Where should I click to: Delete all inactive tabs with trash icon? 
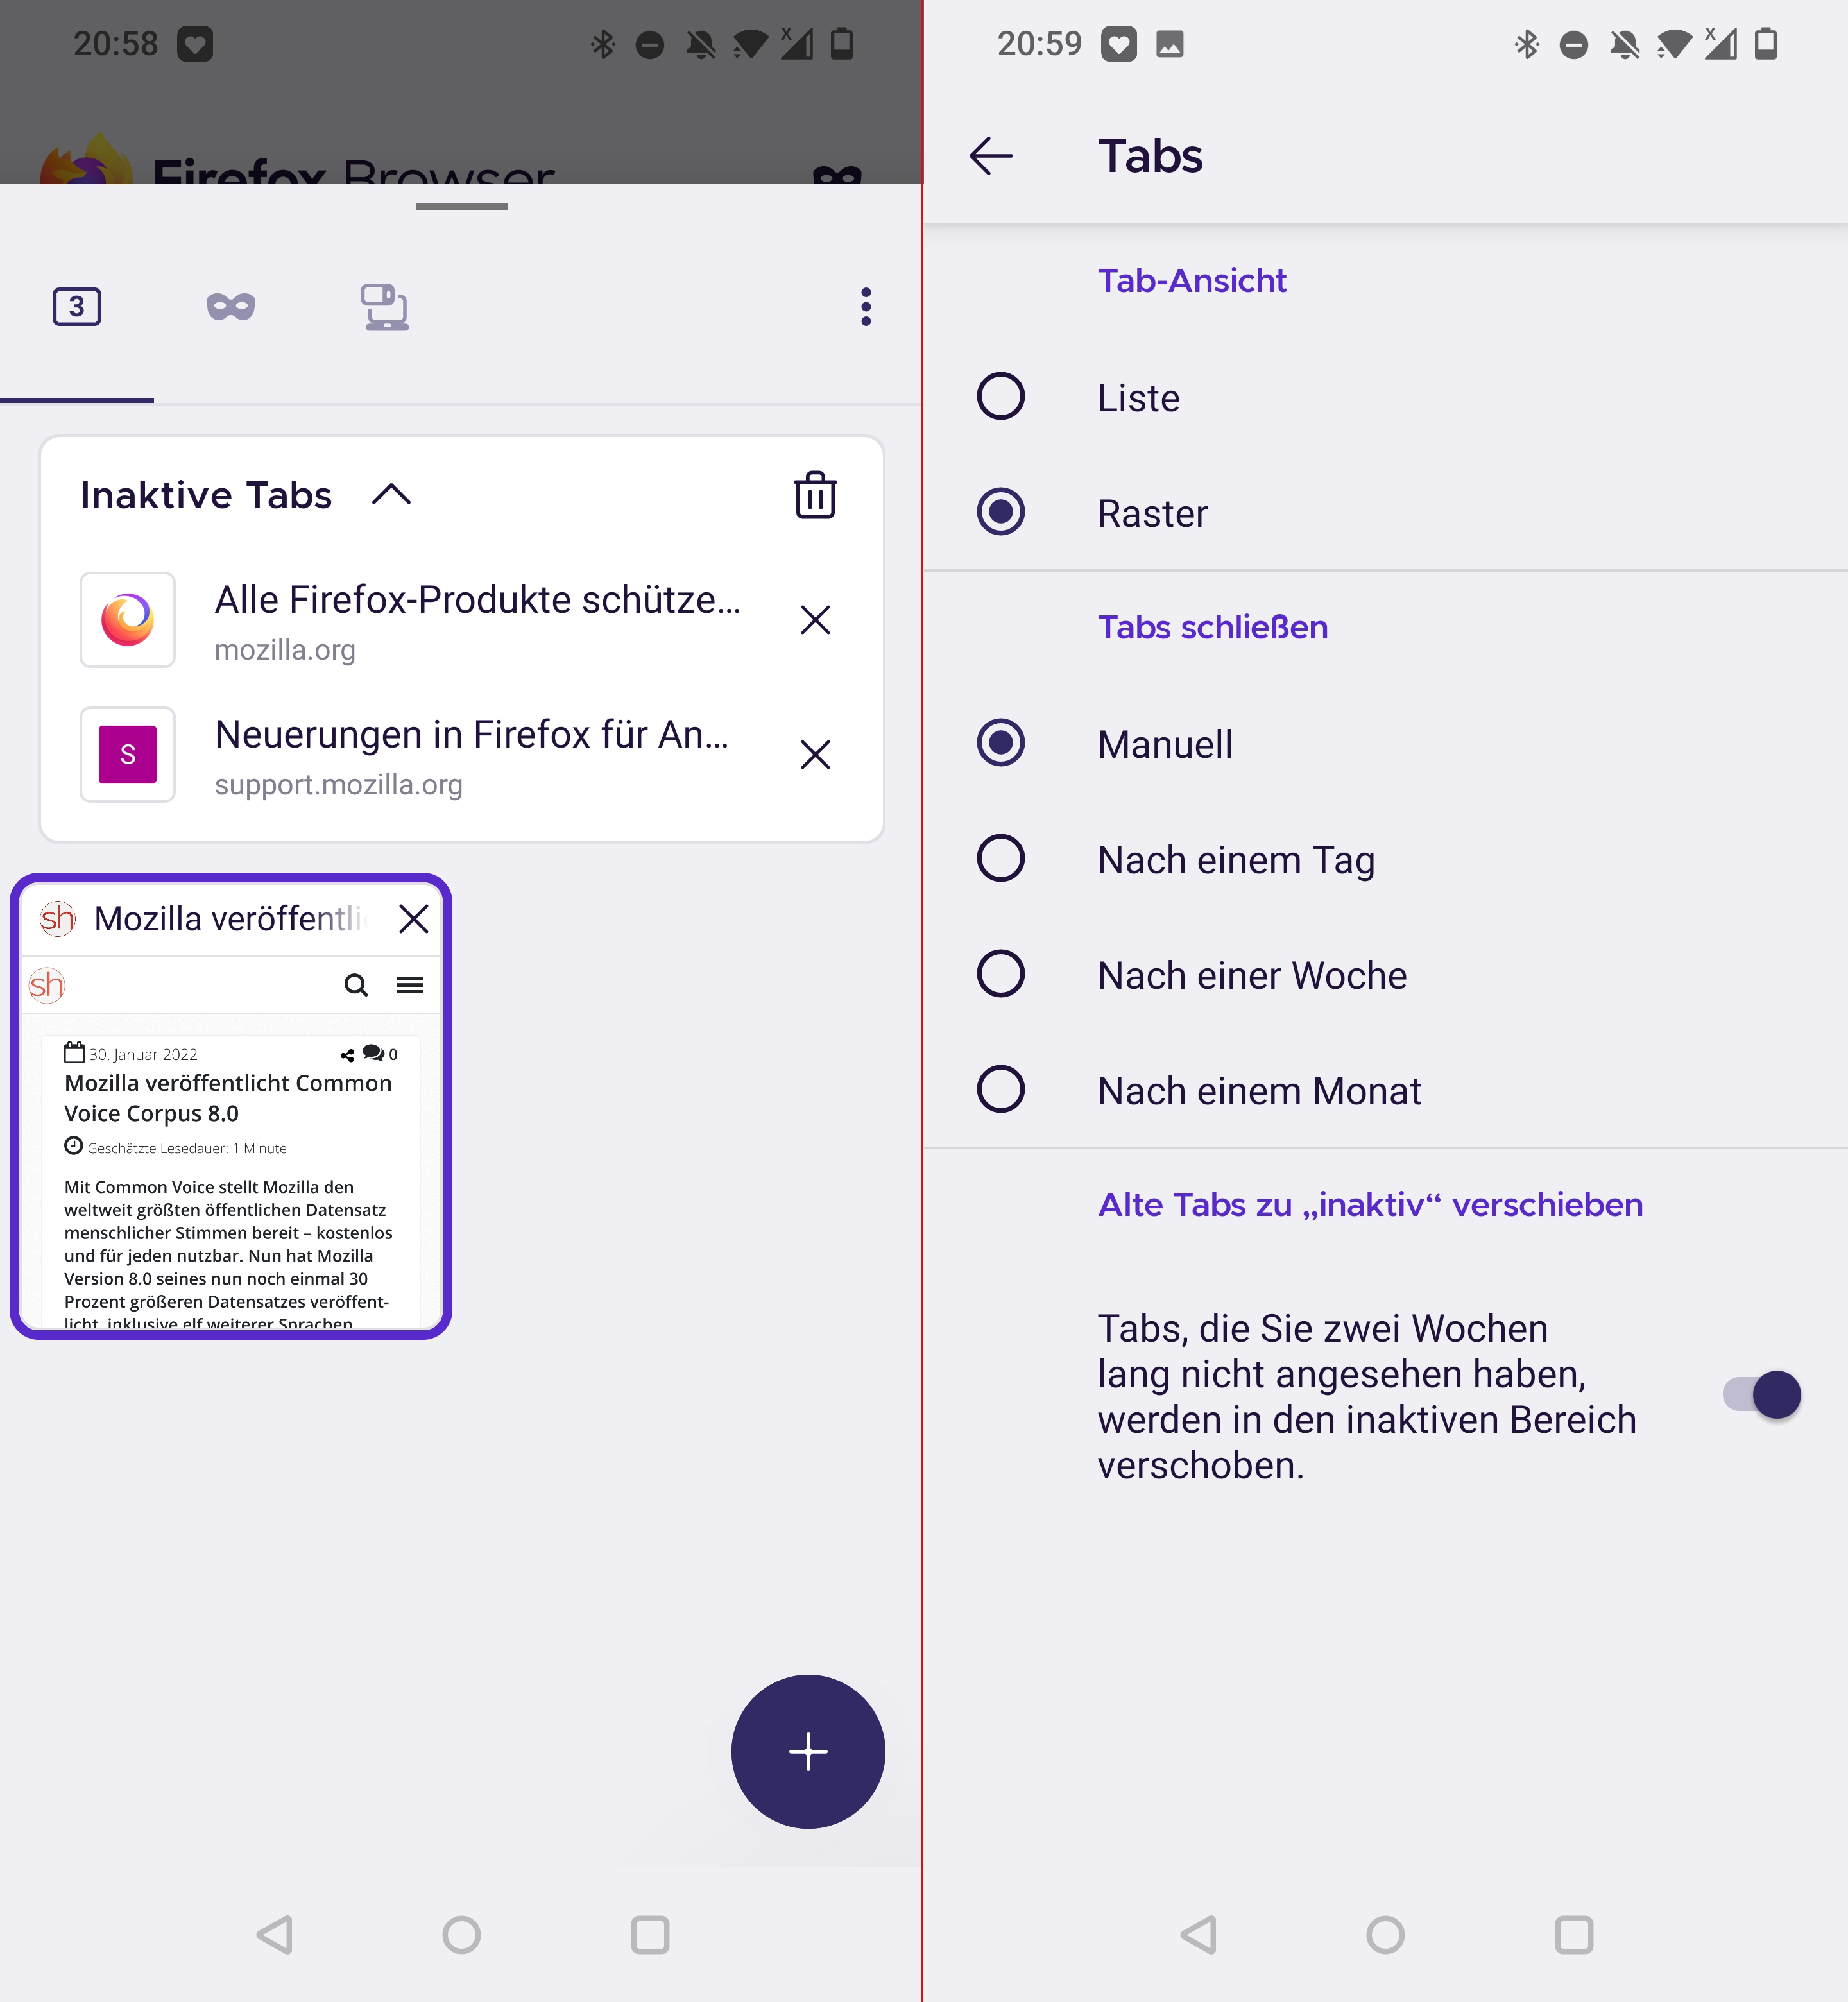click(x=815, y=495)
